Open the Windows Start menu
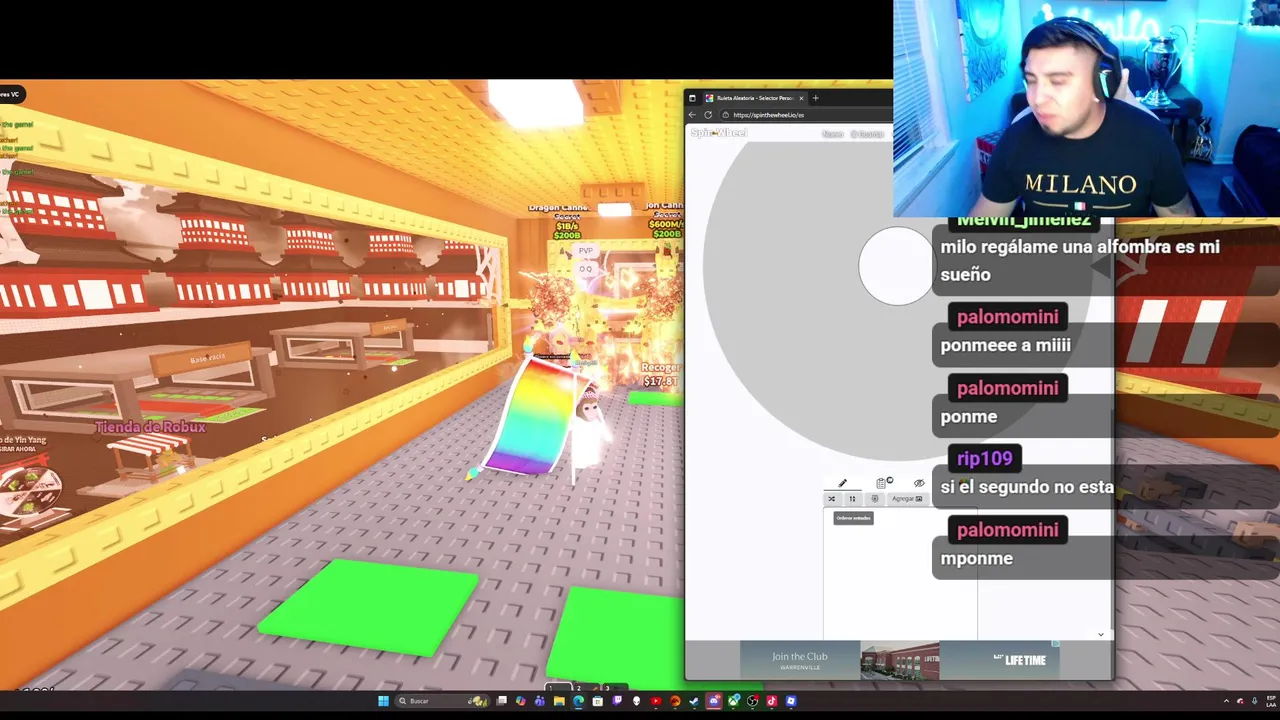This screenshot has height=720, width=1280. (x=384, y=701)
